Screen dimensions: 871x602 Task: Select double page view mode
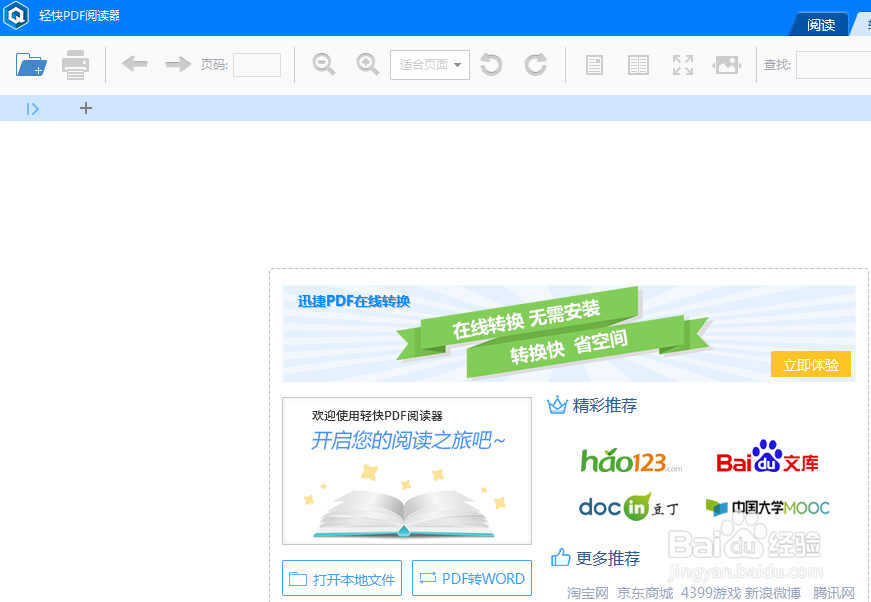point(638,65)
